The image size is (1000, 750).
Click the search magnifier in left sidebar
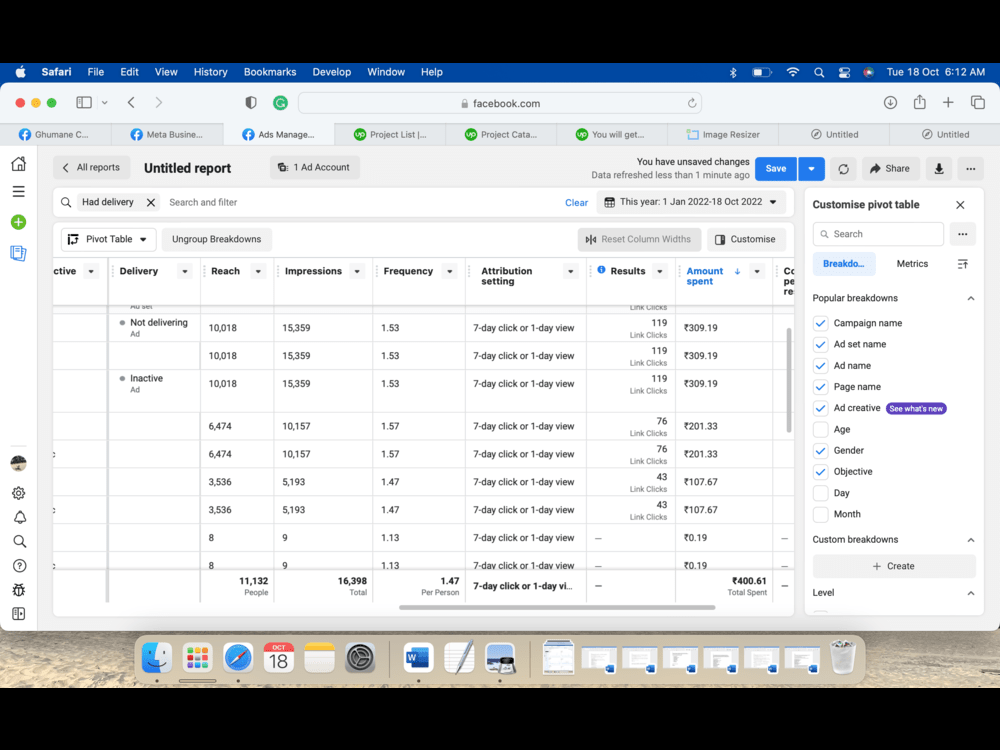click(x=20, y=541)
